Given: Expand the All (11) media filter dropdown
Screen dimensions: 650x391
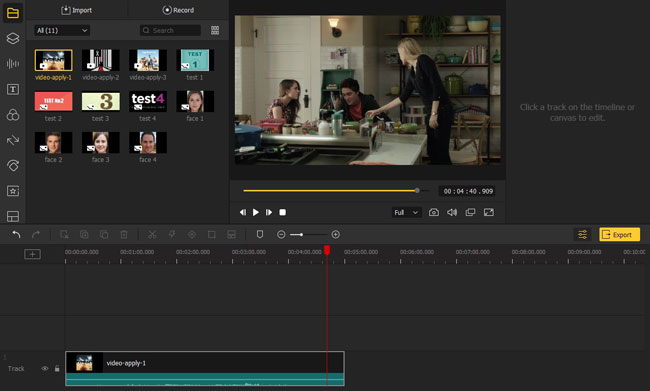Looking at the screenshot, I should [62, 30].
